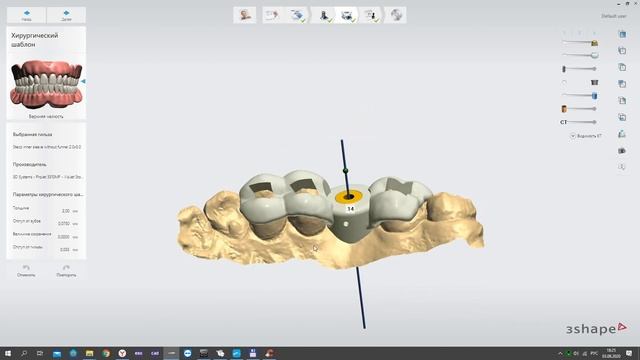Toggle the radio button left of dark crown icon
The width and height of the screenshot is (640, 360).
[x=564, y=83]
